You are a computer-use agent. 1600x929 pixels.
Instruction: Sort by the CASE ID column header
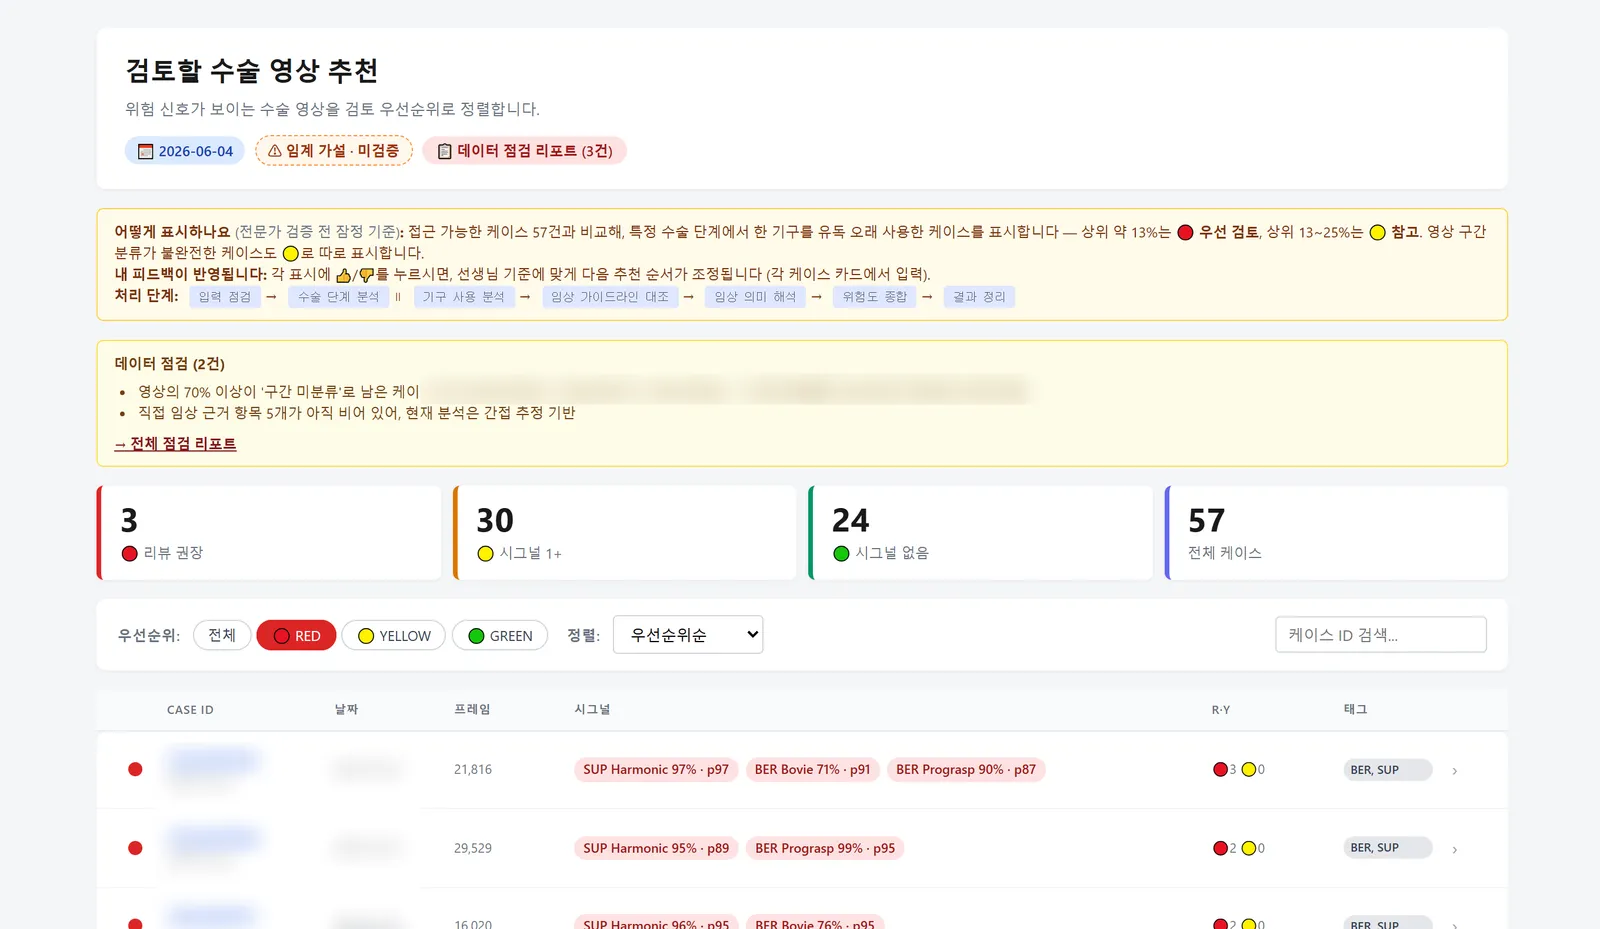[x=190, y=710]
